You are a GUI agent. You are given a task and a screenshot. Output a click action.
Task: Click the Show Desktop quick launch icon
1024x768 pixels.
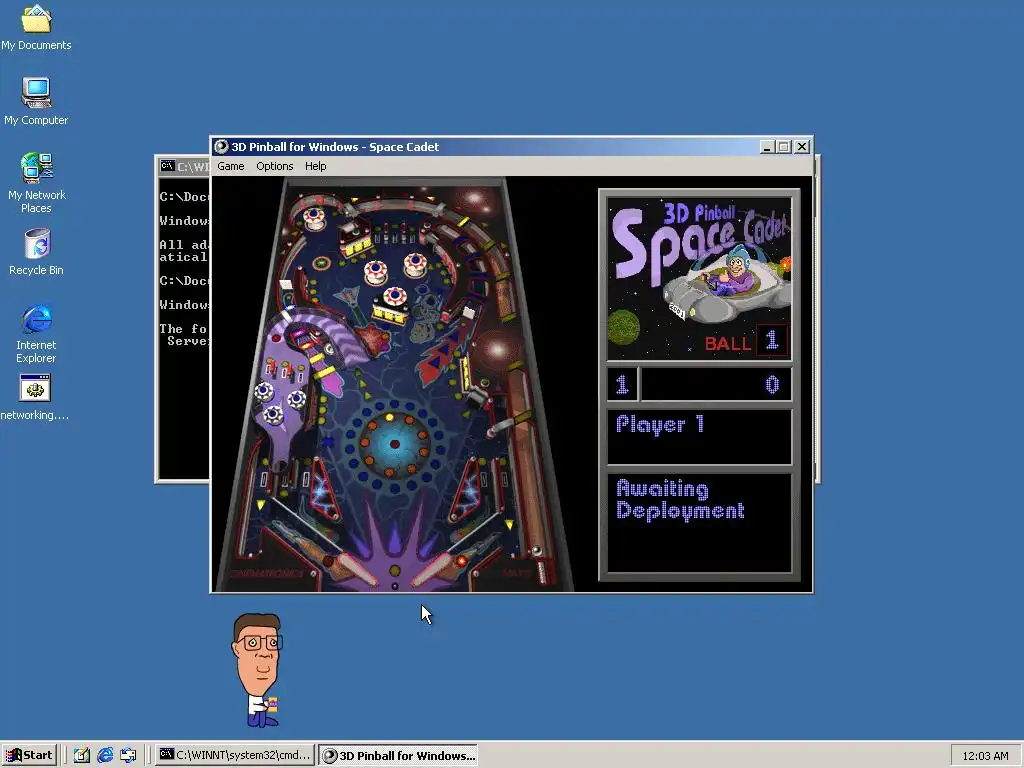tap(82, 755)
